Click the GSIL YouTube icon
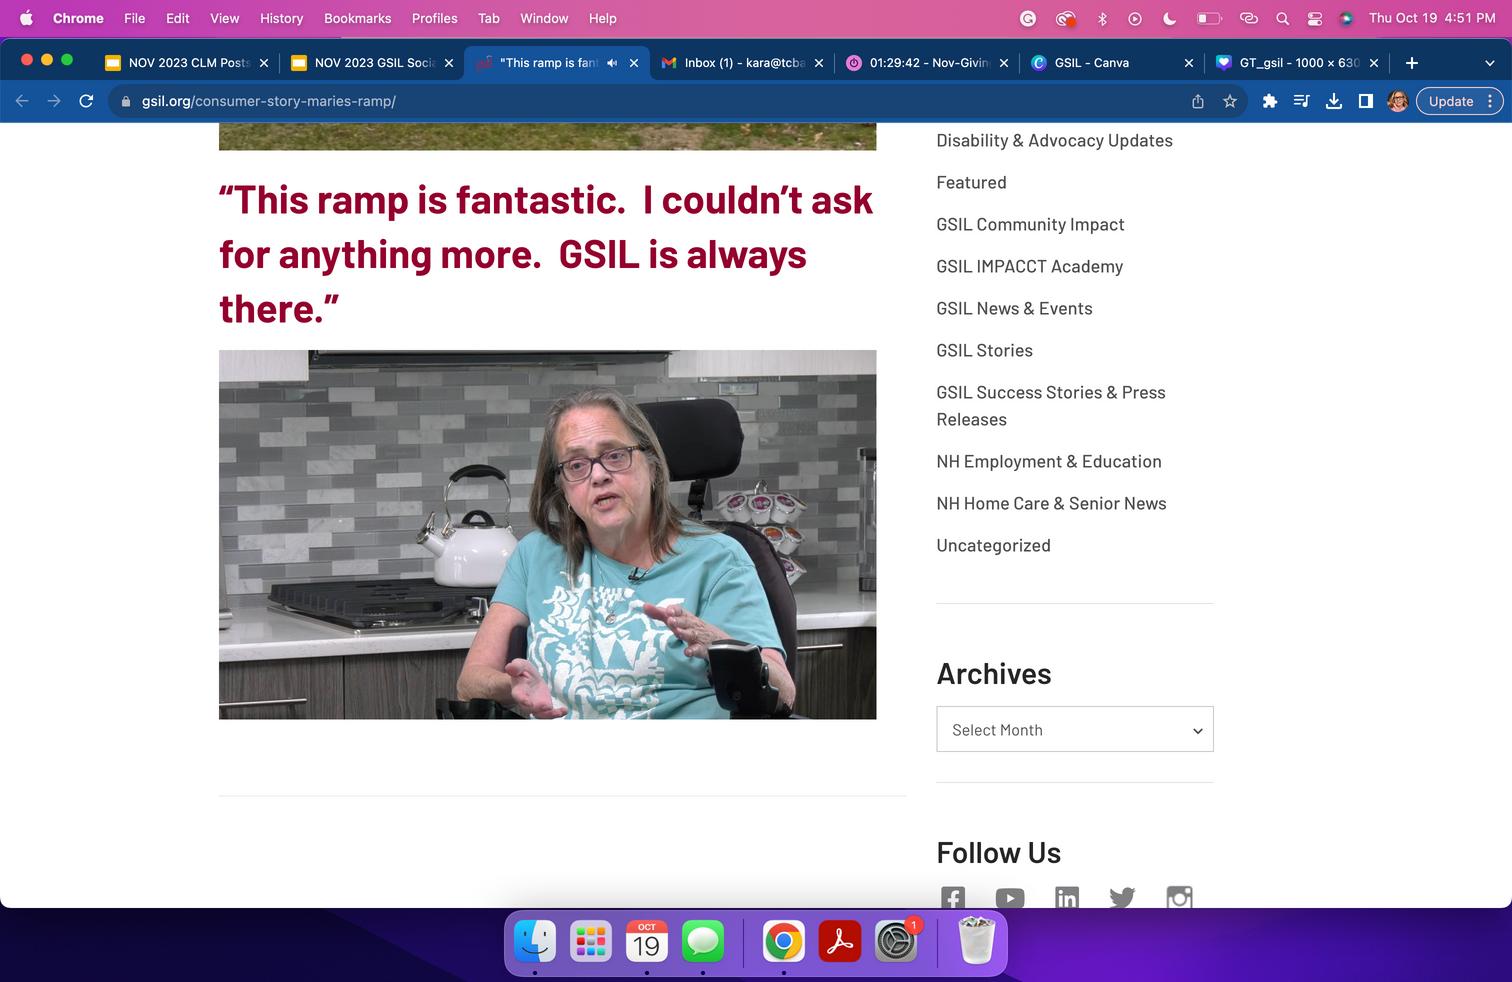1512x982 pixels. tap(1010, 897)
